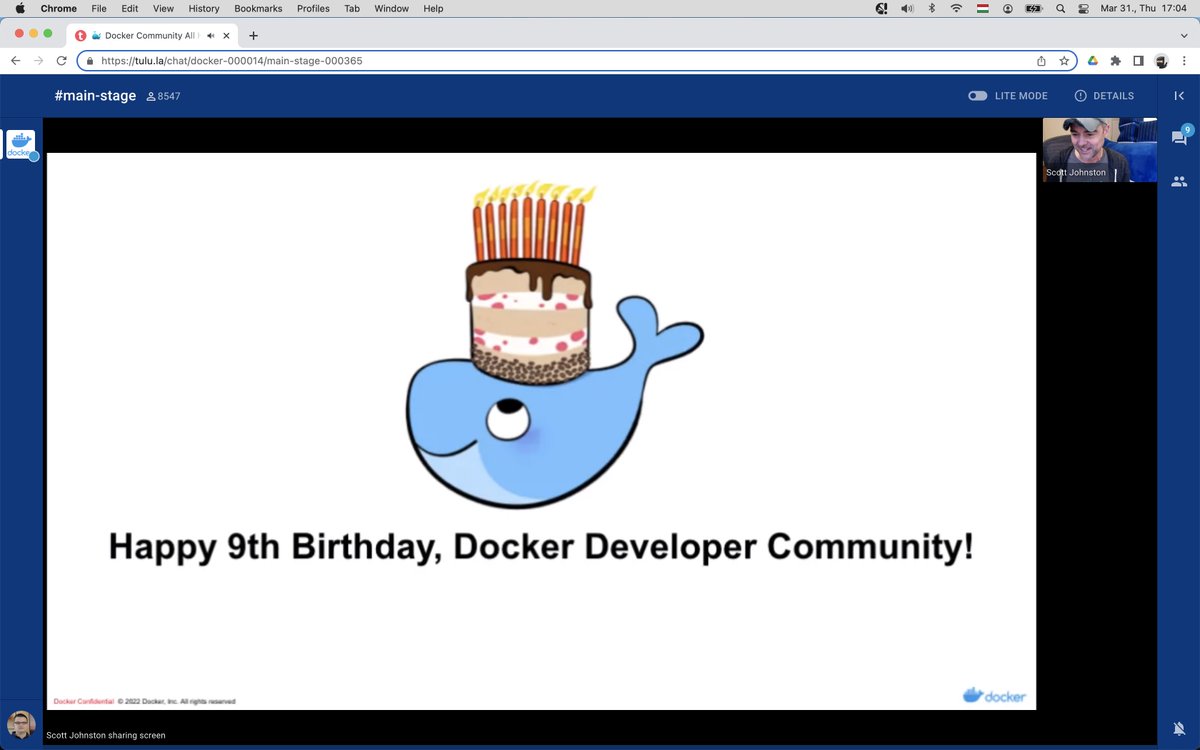Viewport: 1200px width, 750px height.
Task: Click the address bar URL
Action: tap(232, 60)
